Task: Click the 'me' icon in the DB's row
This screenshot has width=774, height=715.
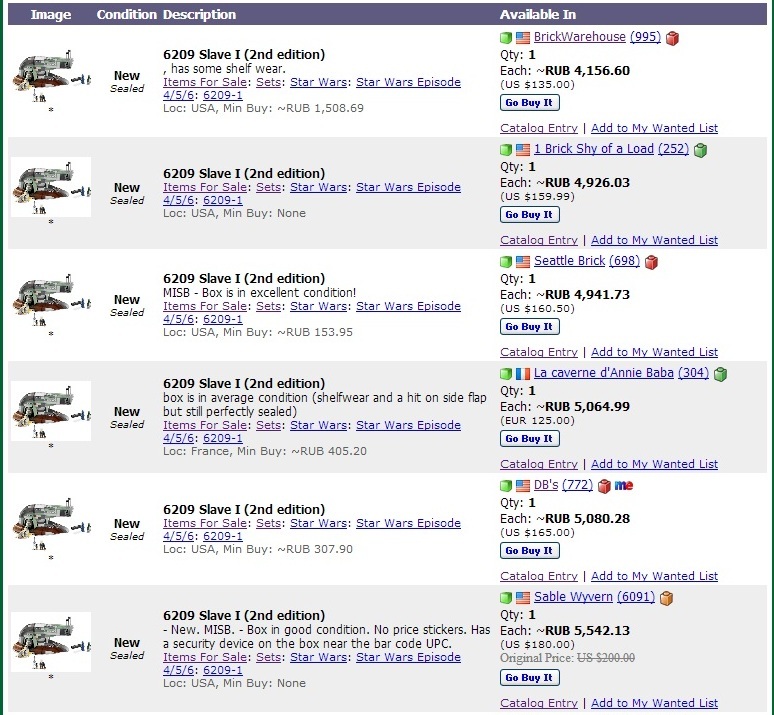Action: coord(623,486)
